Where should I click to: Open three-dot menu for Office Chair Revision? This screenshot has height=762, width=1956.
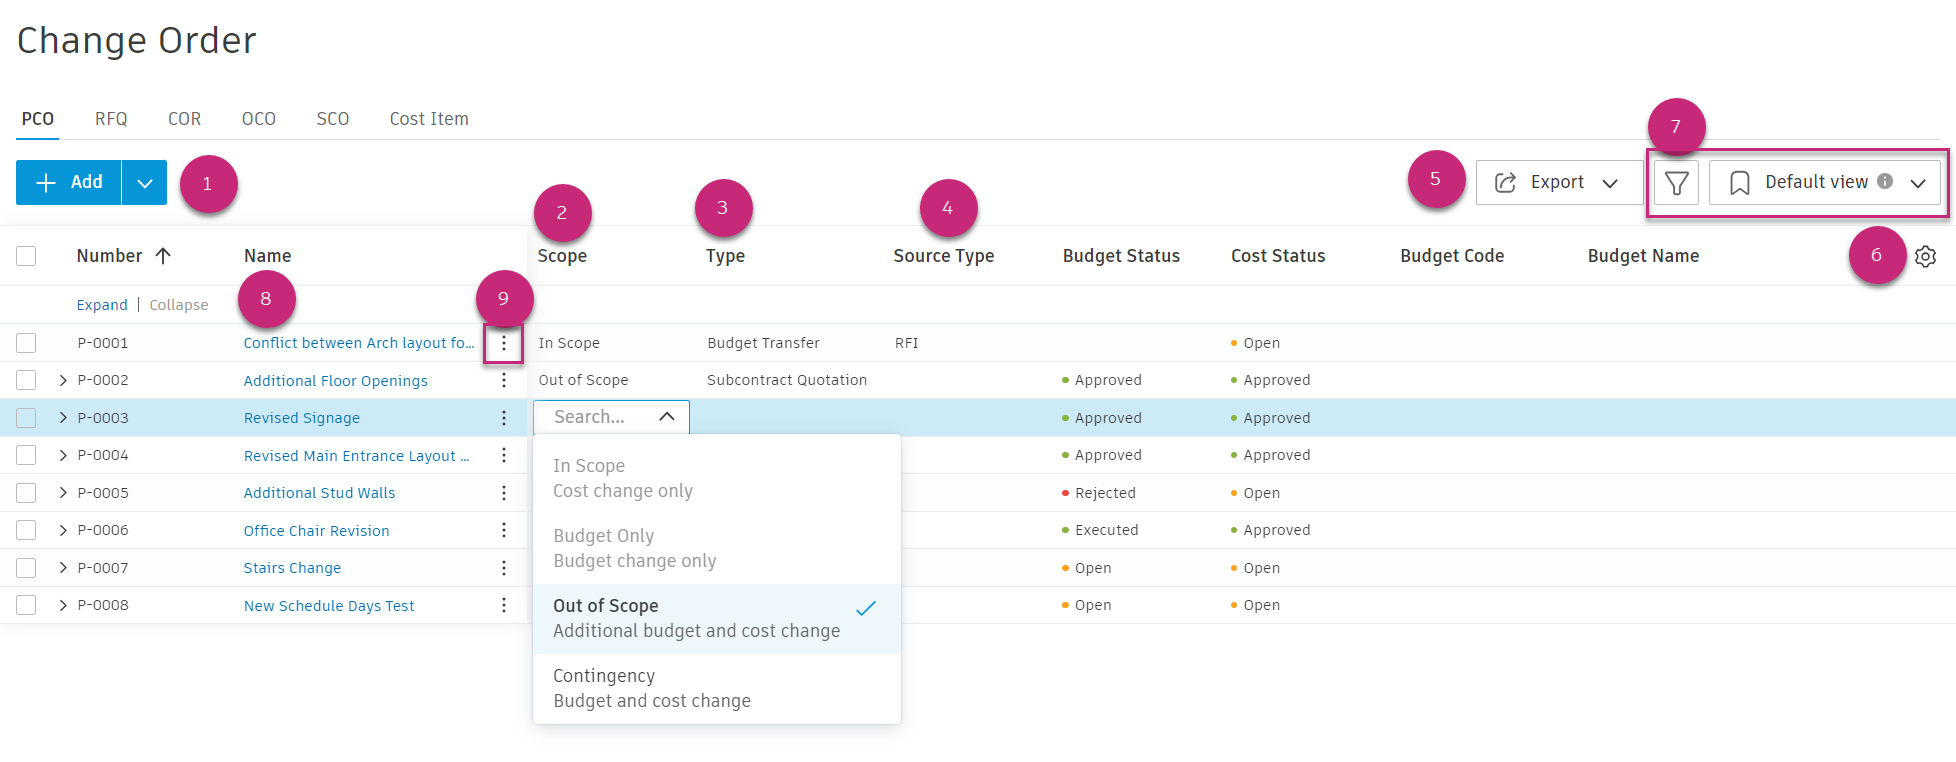(x=504, y=530)
